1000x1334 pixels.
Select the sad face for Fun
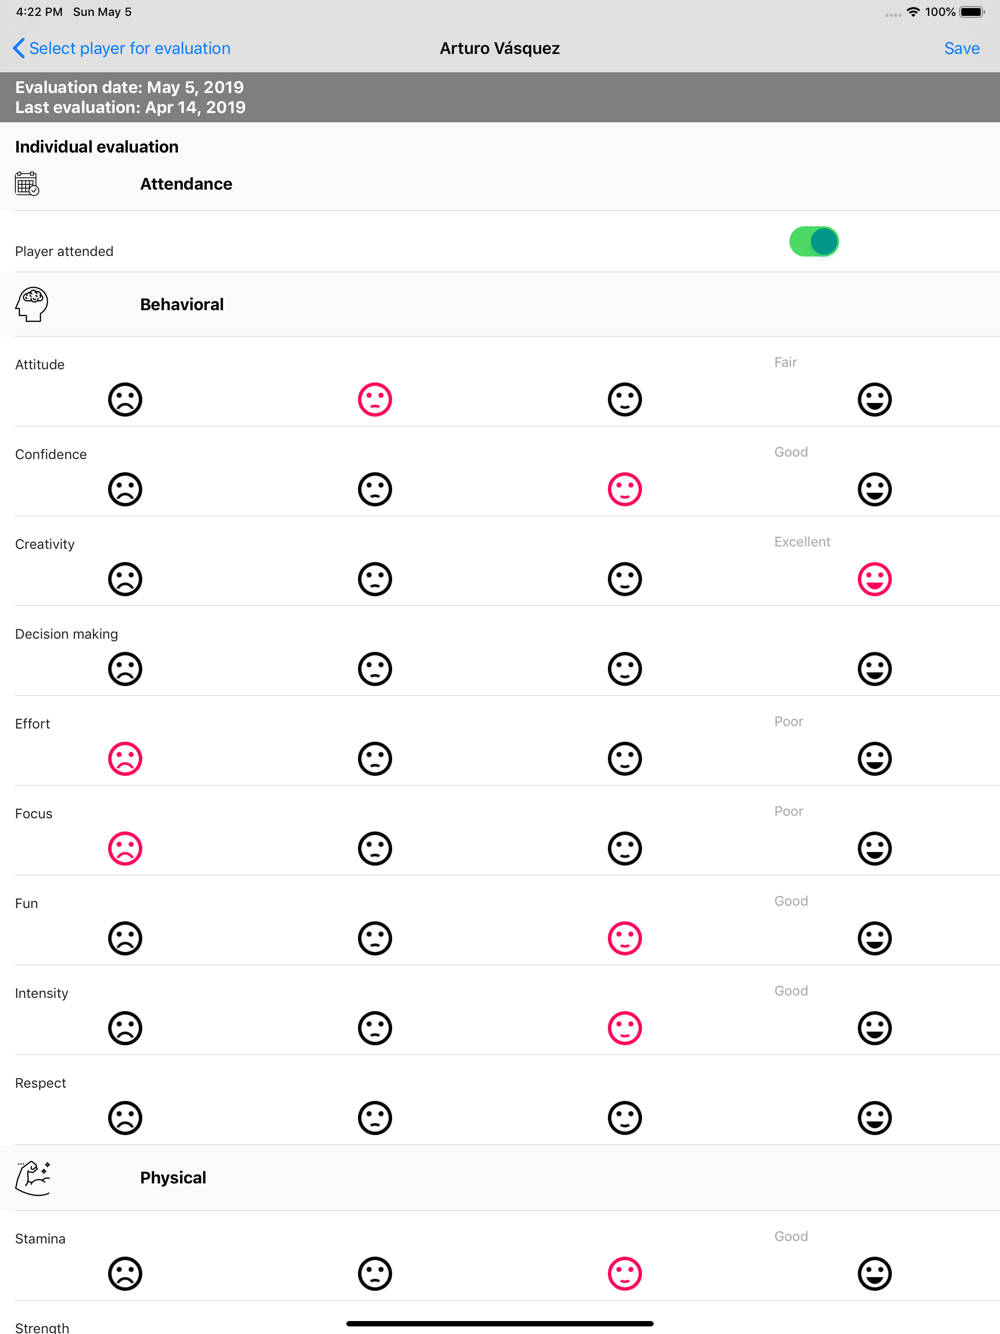[x=125, y=939]
